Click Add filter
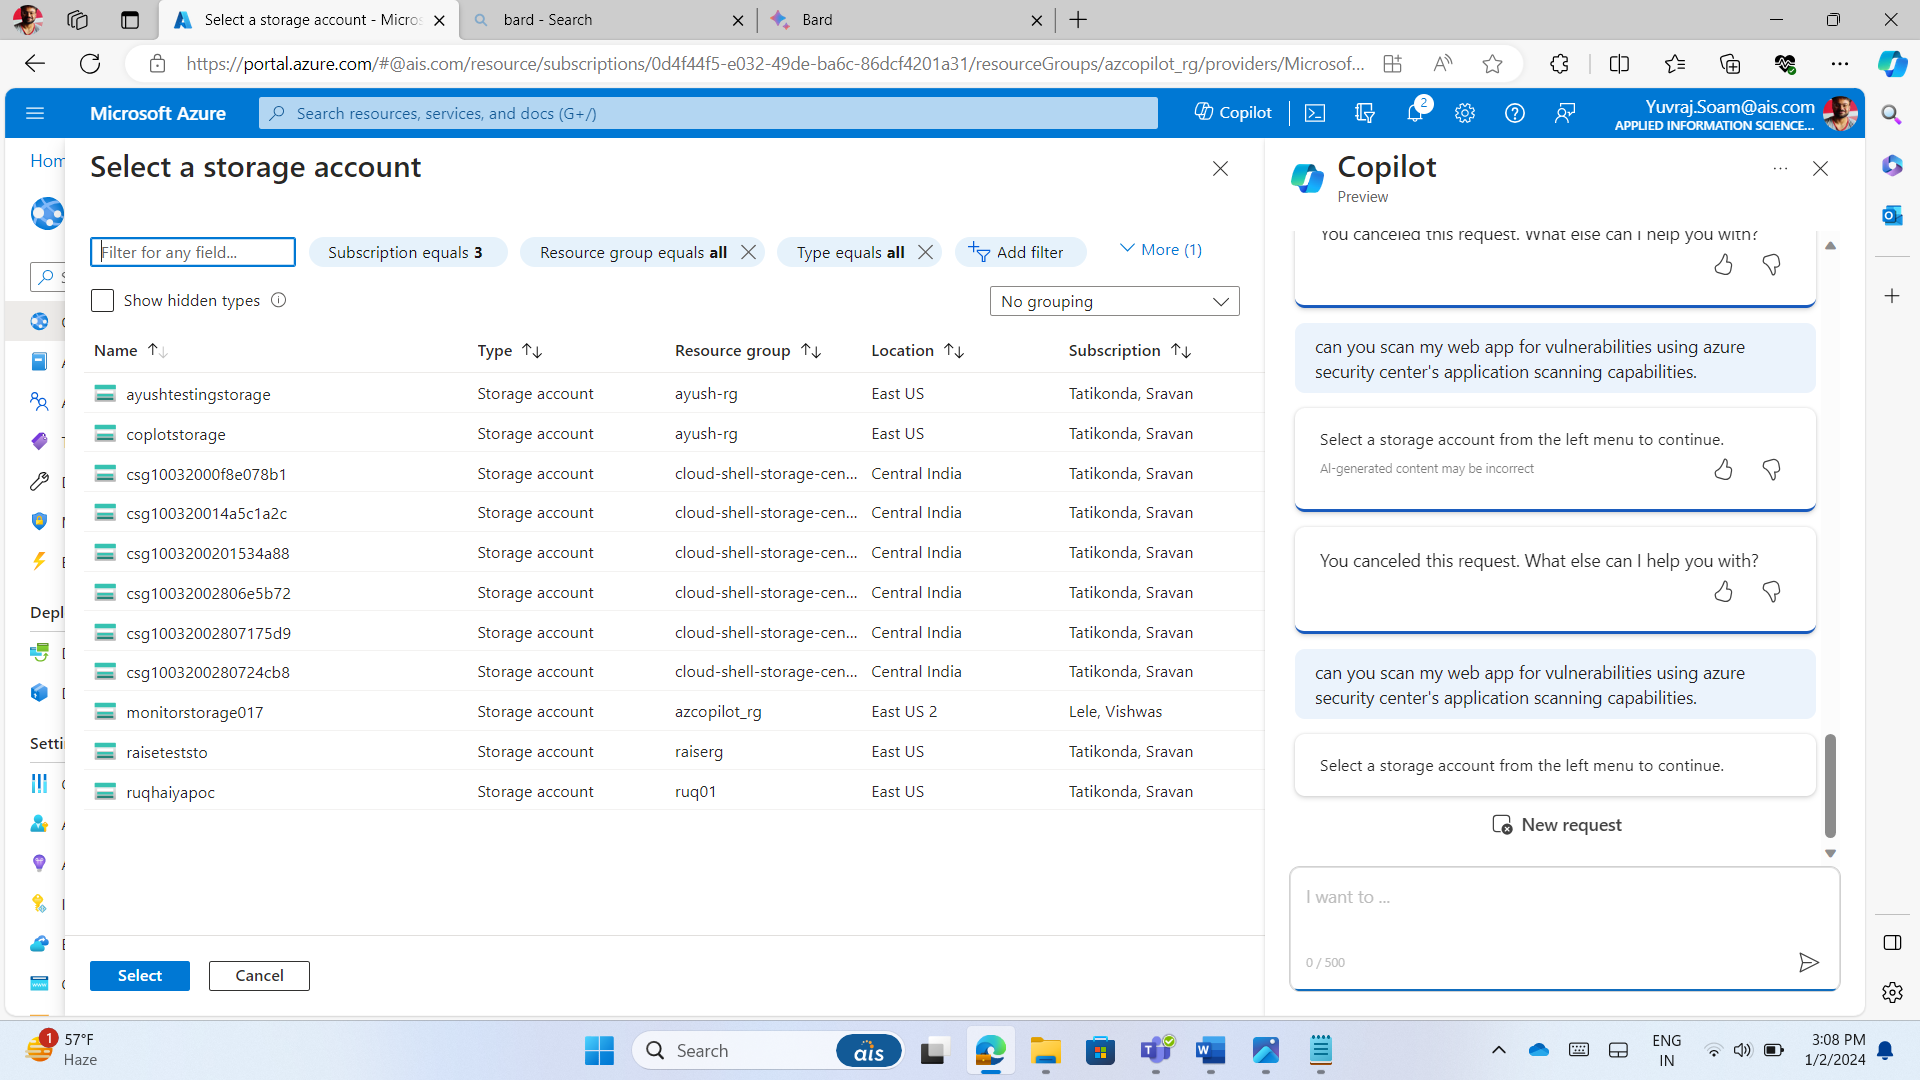 pyautogui.click(x=1019, y=252)
